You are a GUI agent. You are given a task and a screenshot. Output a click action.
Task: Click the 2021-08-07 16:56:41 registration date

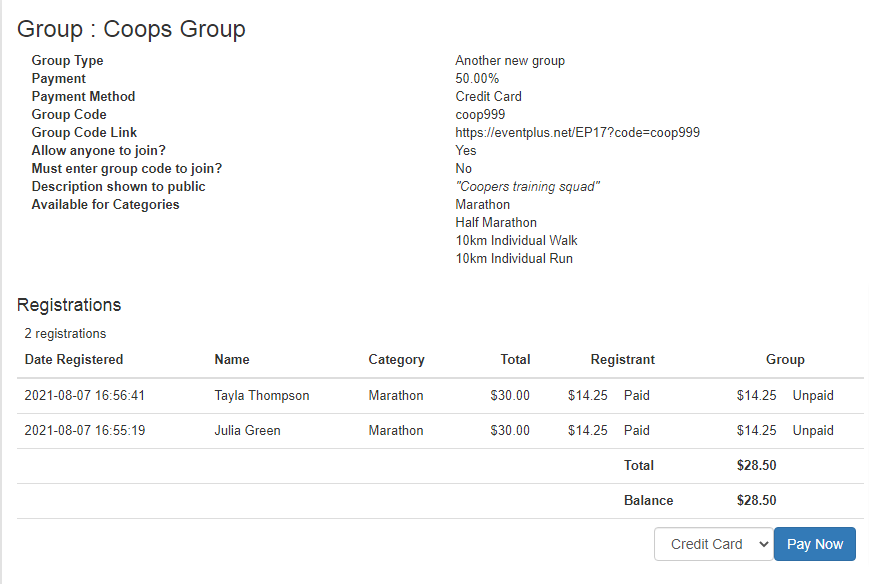pos(84,395)
